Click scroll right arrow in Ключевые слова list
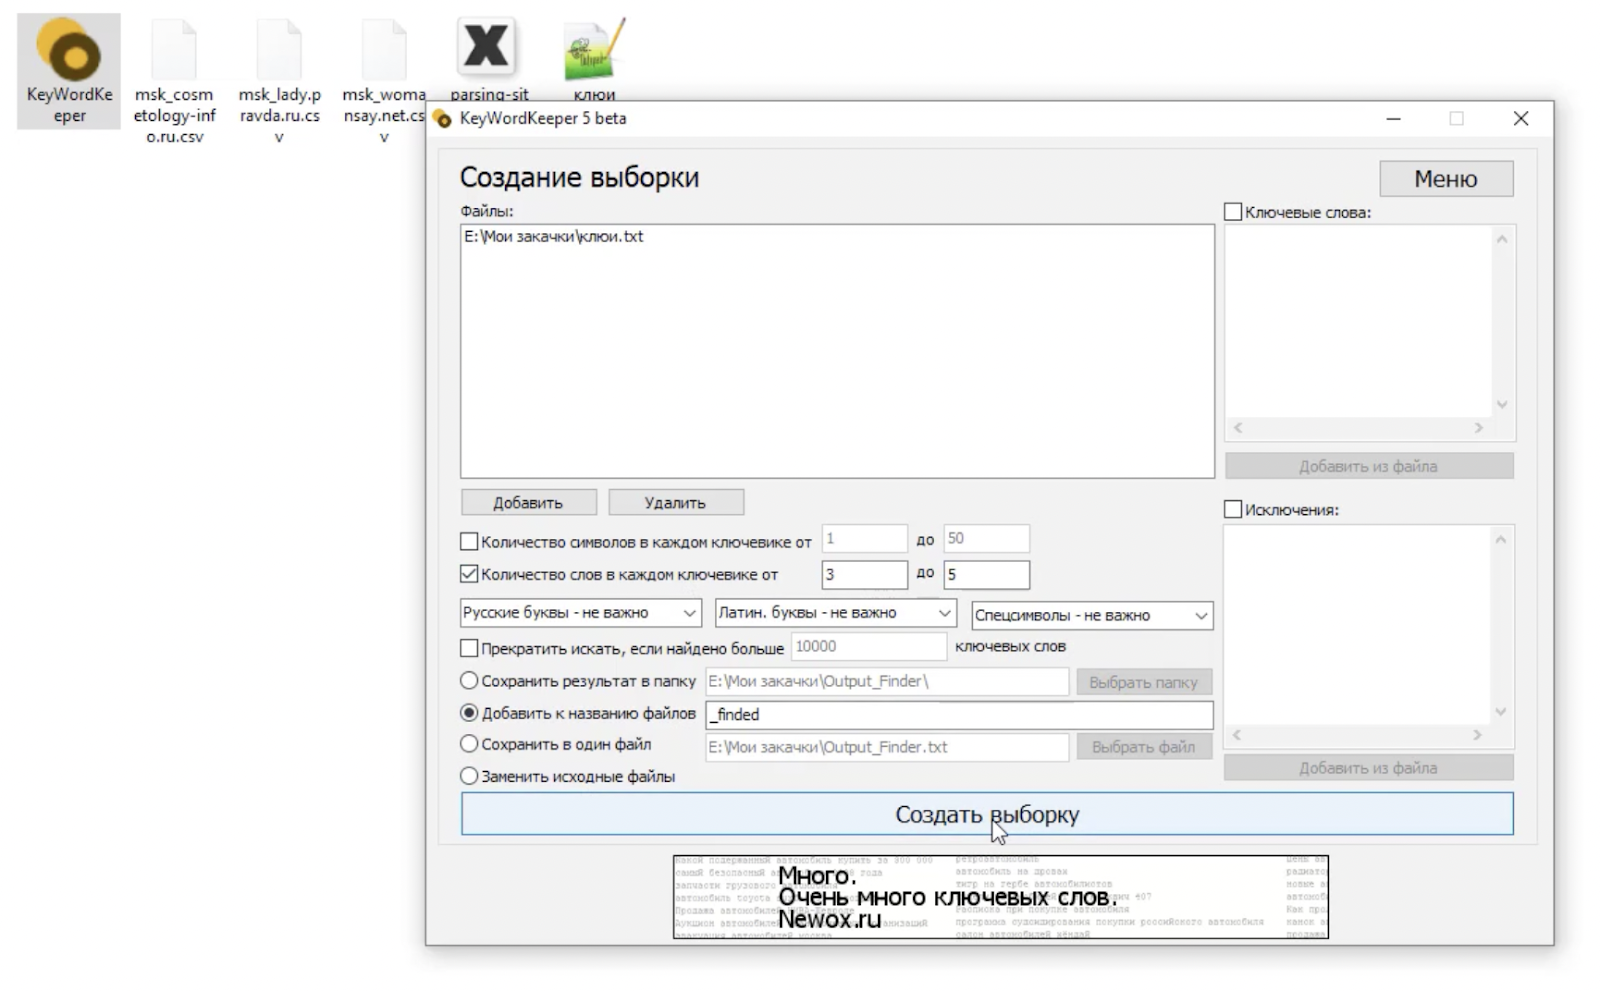The image size is (1600, 991). (1479, 428)
